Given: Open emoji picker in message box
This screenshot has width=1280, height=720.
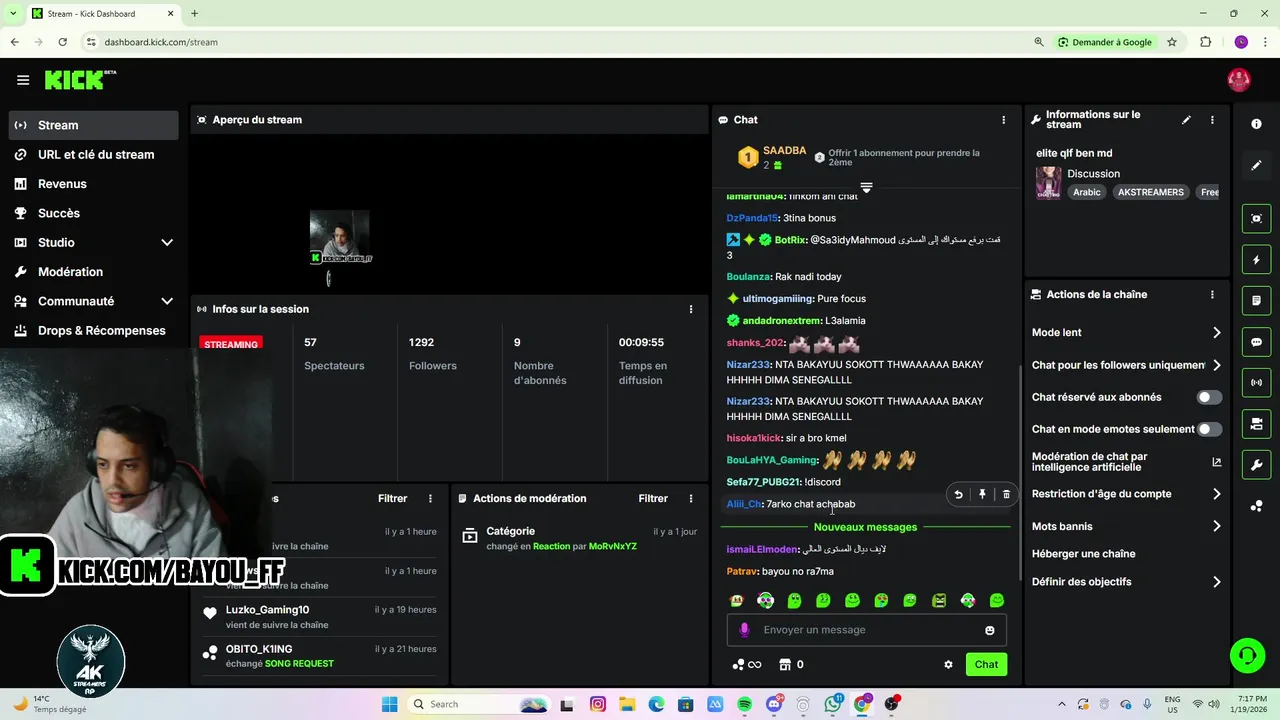Looking at the screenshot, I should coord(990,630).
